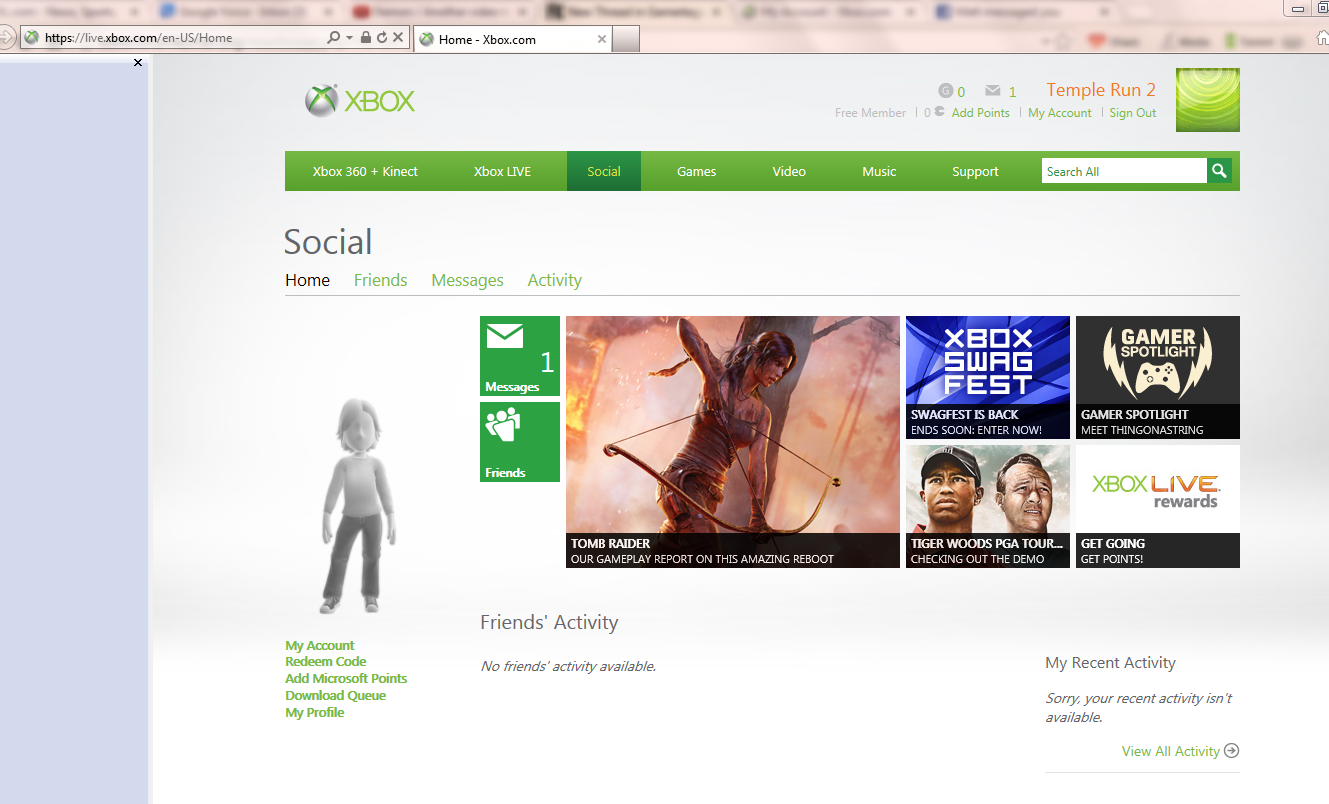Click the browser home icon at the top right
1329x804 pixels.
coord(1322,37)
